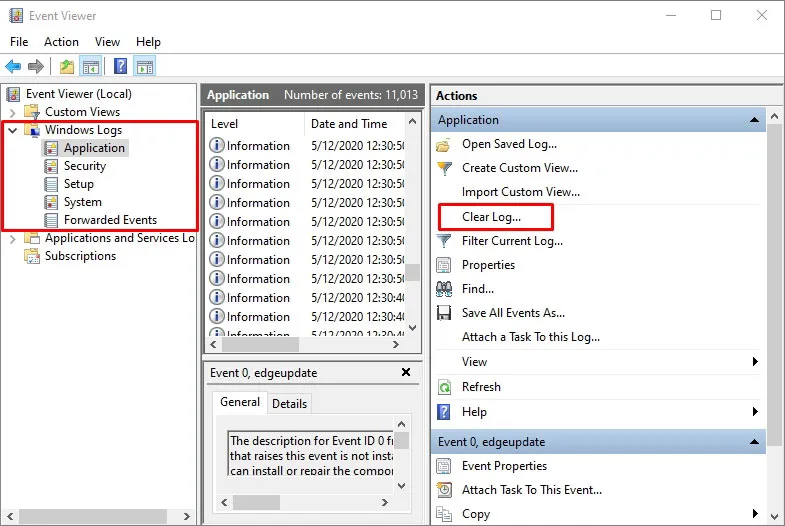Image resolution: width=785 pixels, height=526 pixels.
Task: Switch to the Details tab
Action: click(289, 403)
